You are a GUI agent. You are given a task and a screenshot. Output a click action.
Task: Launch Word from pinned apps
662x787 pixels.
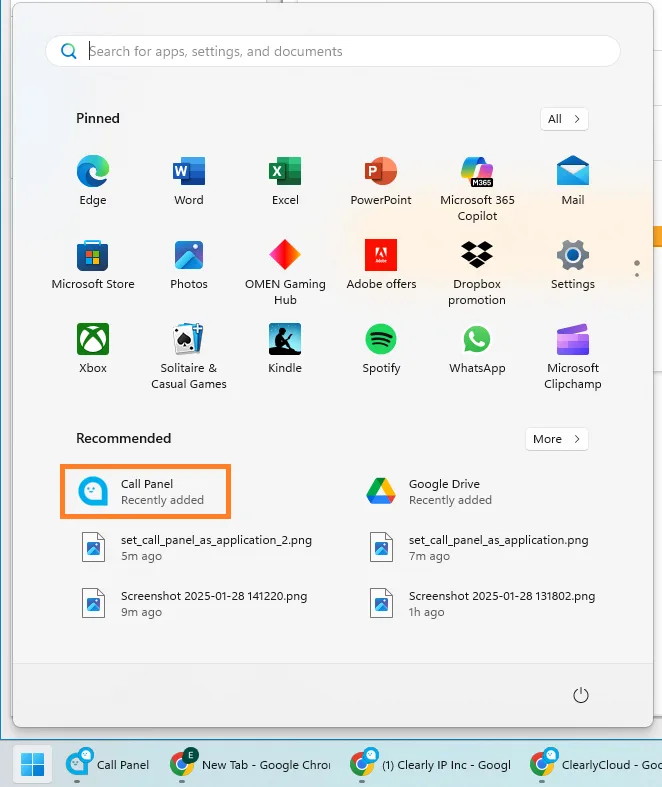189,180
